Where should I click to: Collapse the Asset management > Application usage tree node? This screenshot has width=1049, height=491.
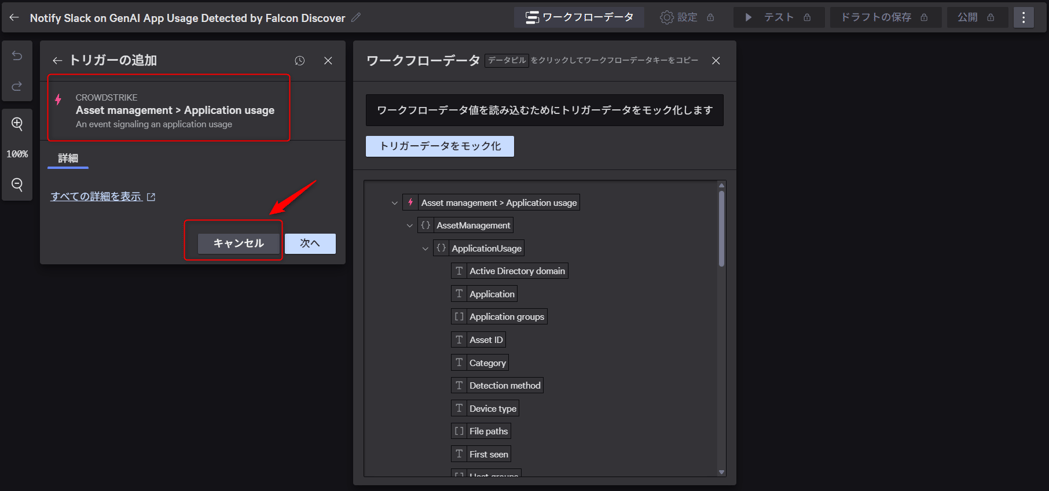395,203
